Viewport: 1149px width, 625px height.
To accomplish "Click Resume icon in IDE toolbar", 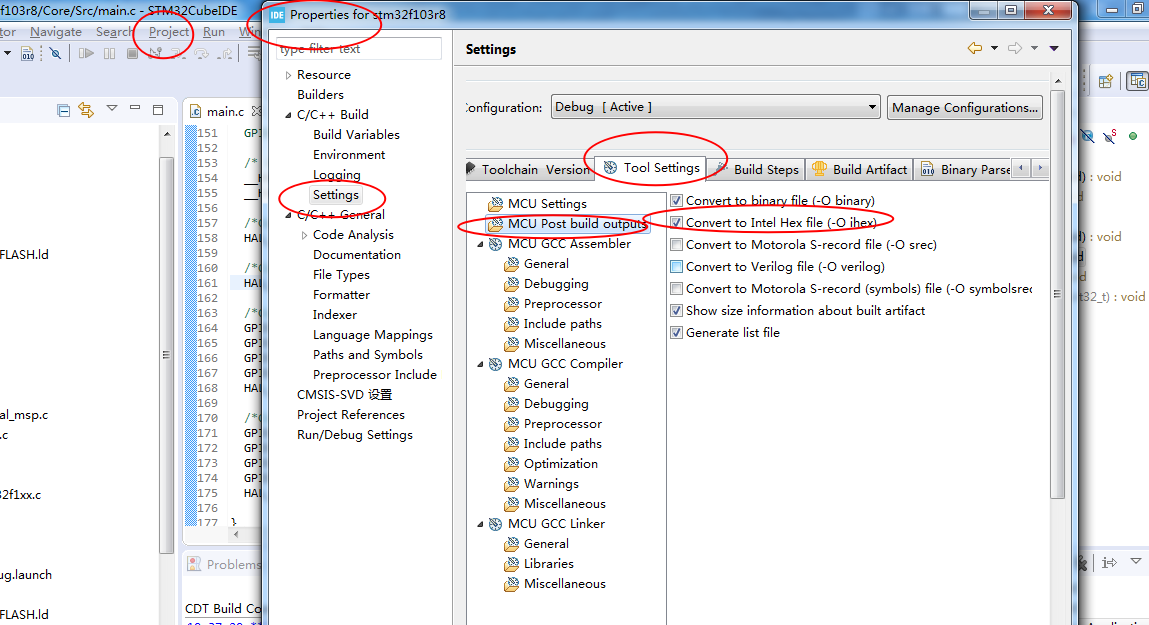I will [x=86, y=53].
